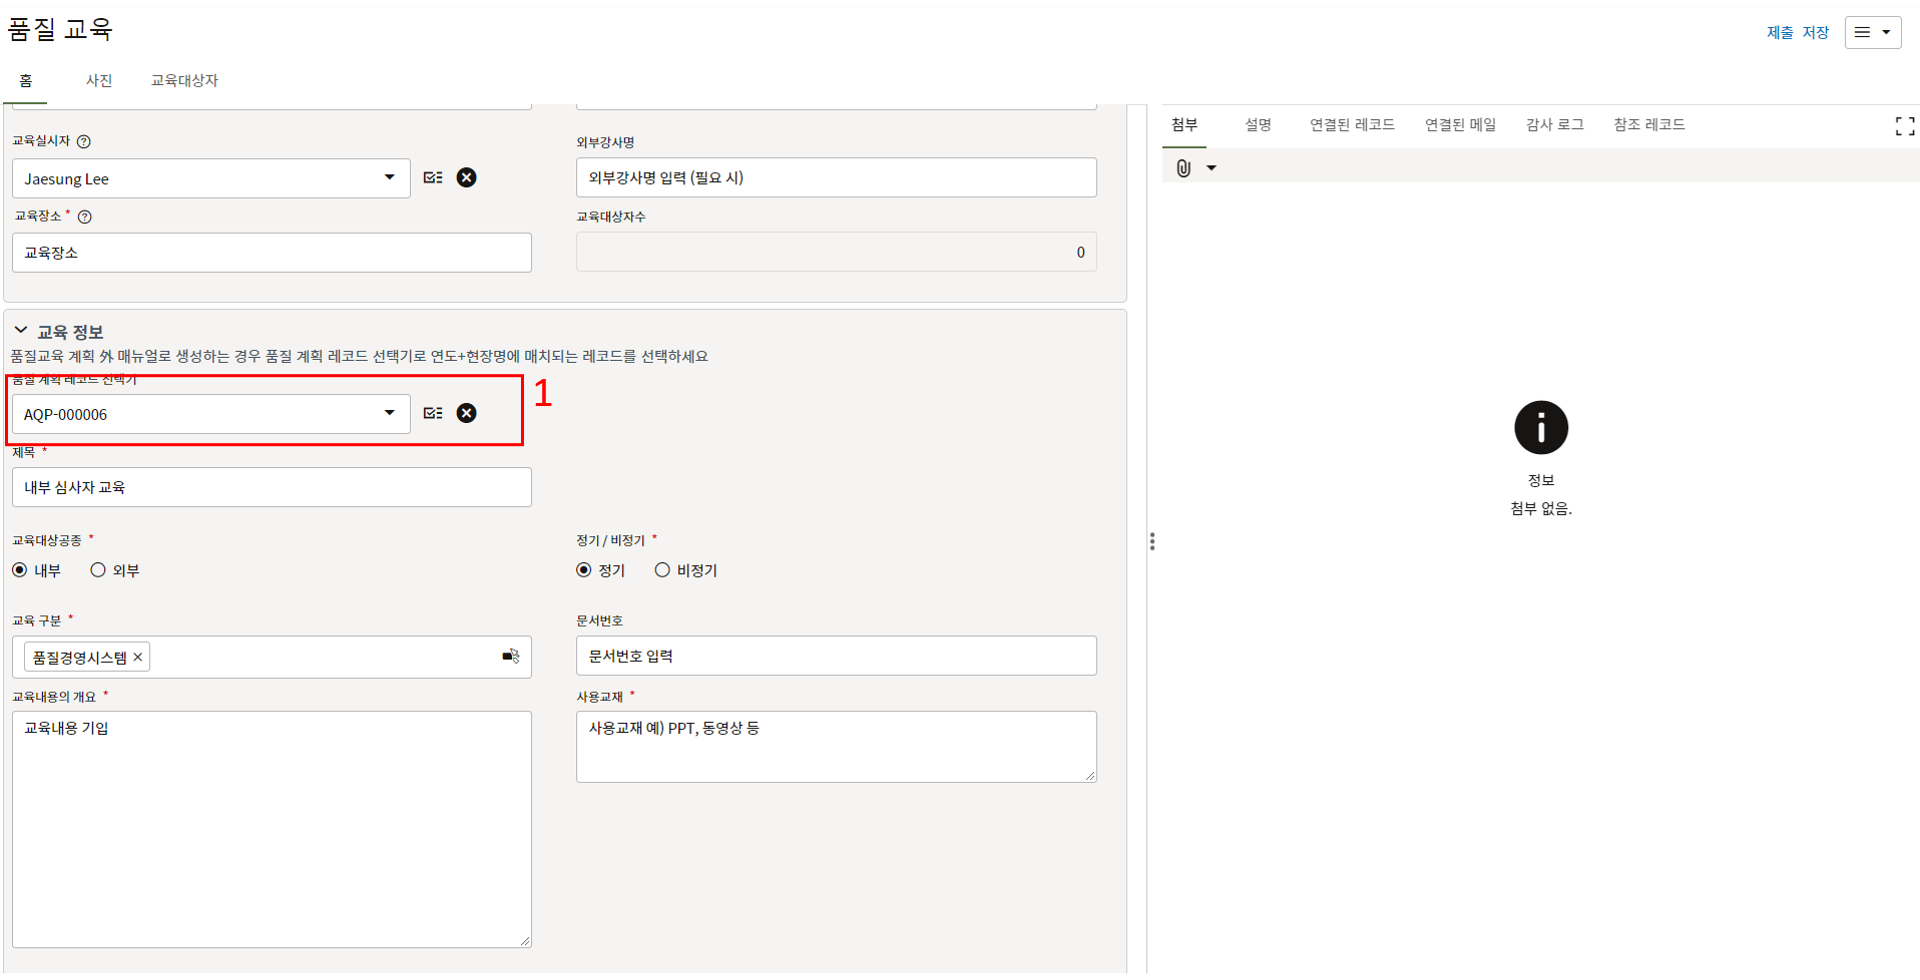Click help icon next to 교육장소
Screen dimensions: 1920x980
tap(85, 217)
